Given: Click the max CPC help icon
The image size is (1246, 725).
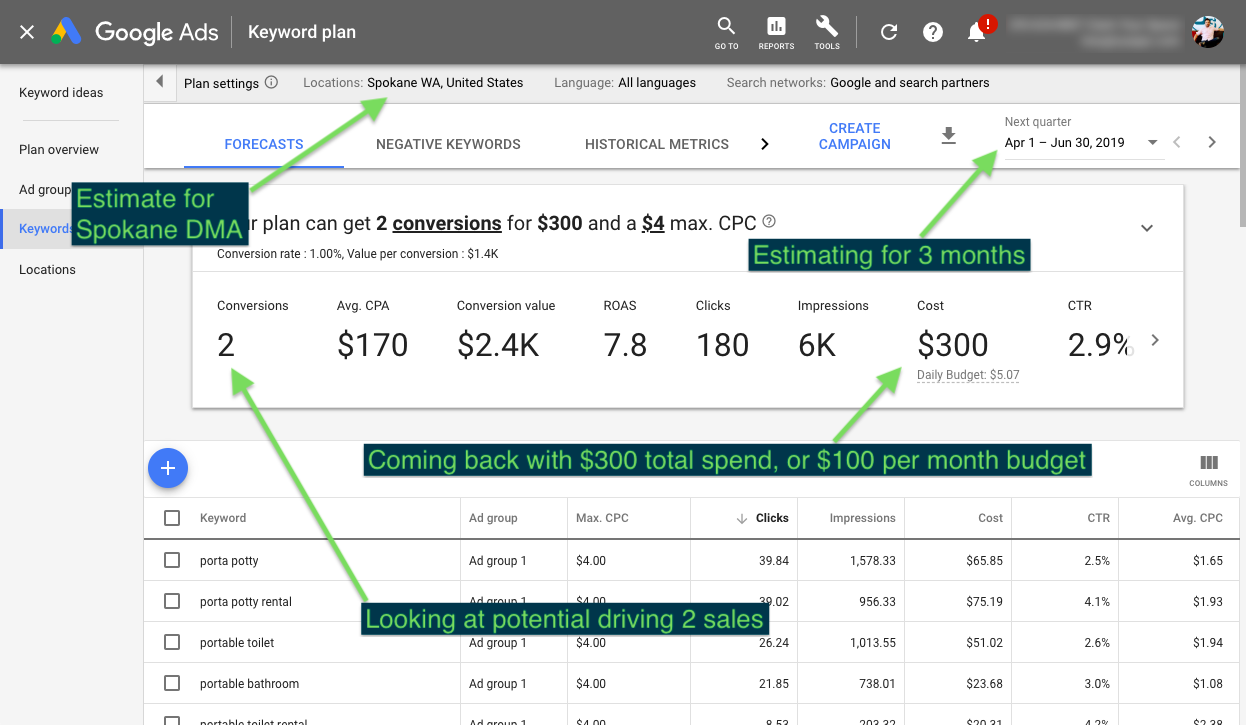Looking at the screenshot, I should point(769,222).
